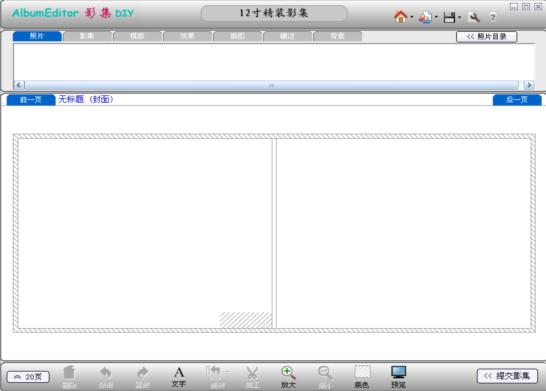The height and width of the screenshot is (391, 546).
Task: Select the 照片 photos tab
Action: pos(37,36)
